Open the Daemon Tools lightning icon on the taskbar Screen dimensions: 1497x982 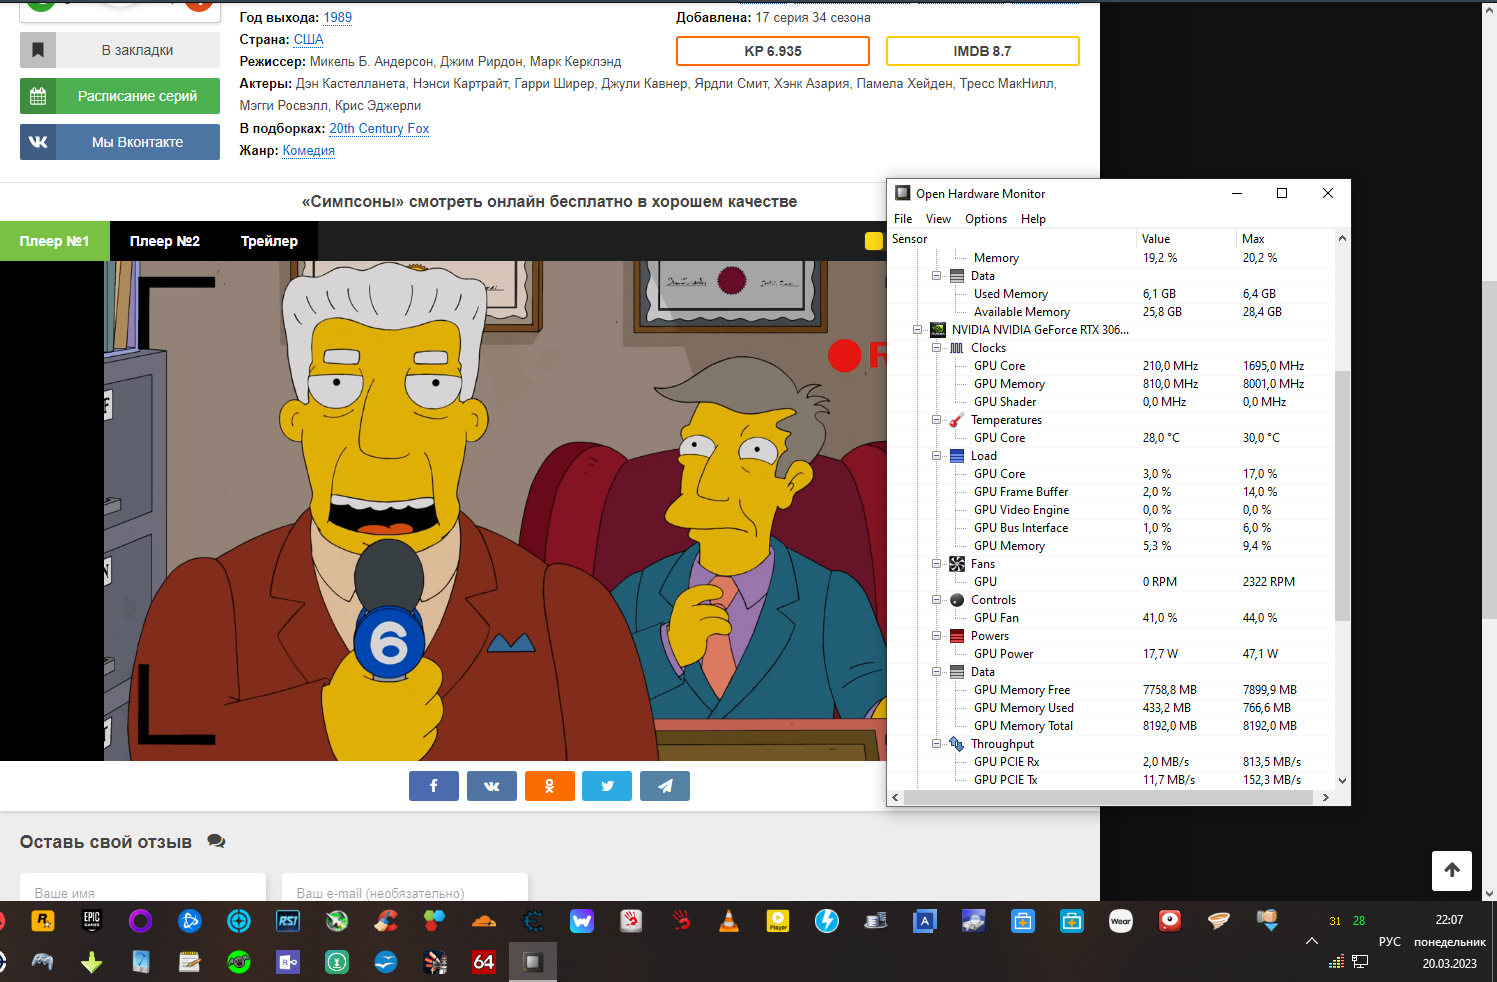click(x=827, y=921)
